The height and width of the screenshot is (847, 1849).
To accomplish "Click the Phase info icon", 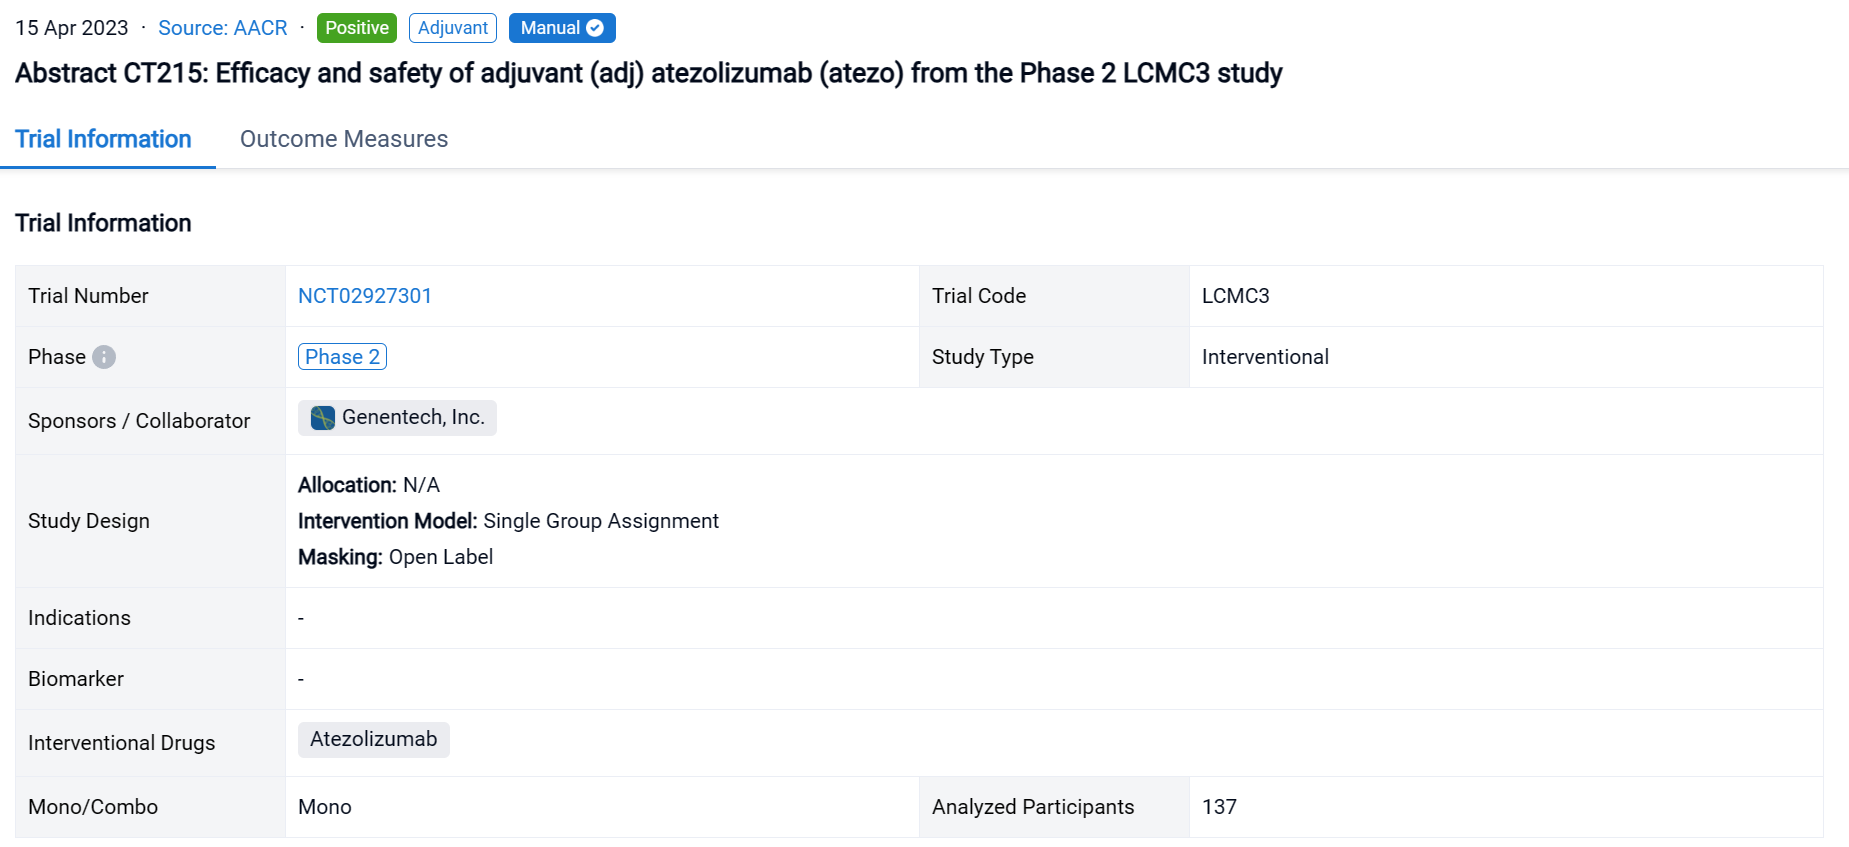I will 104,357.
